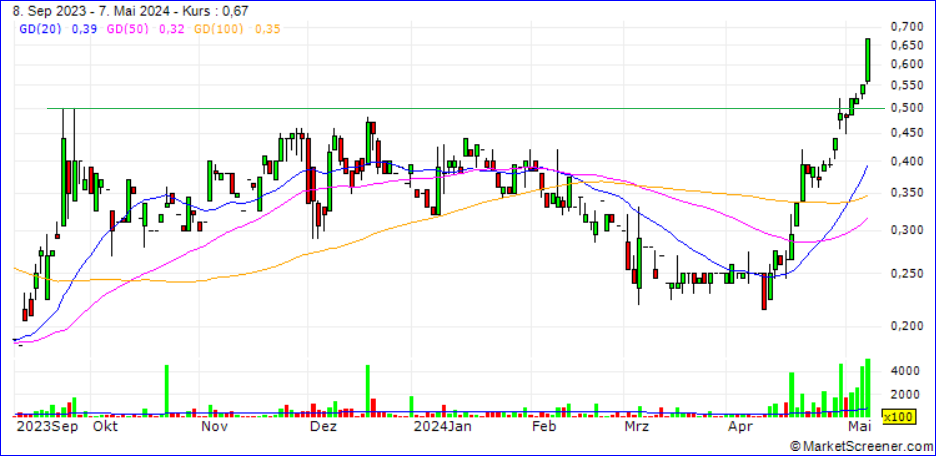936x456 pixels.
Task: Click the Mrz label on time axis
Action: 636,426
